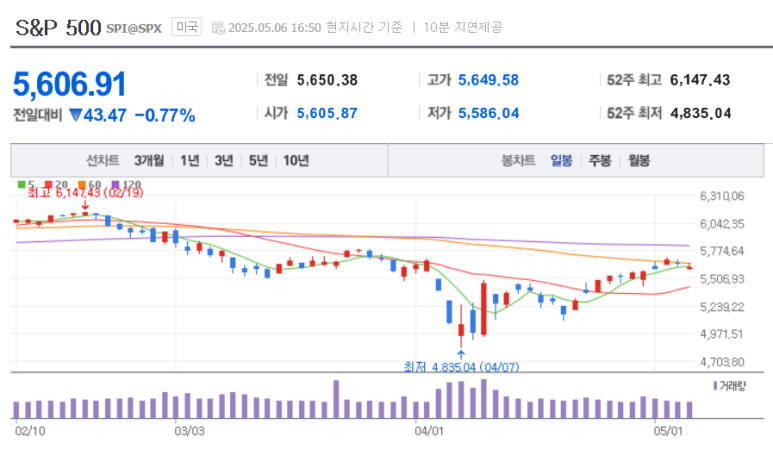Viewport: 773px width, 449px height.
Task: Click the percent change -0.77%
Action: click(165, 116)
